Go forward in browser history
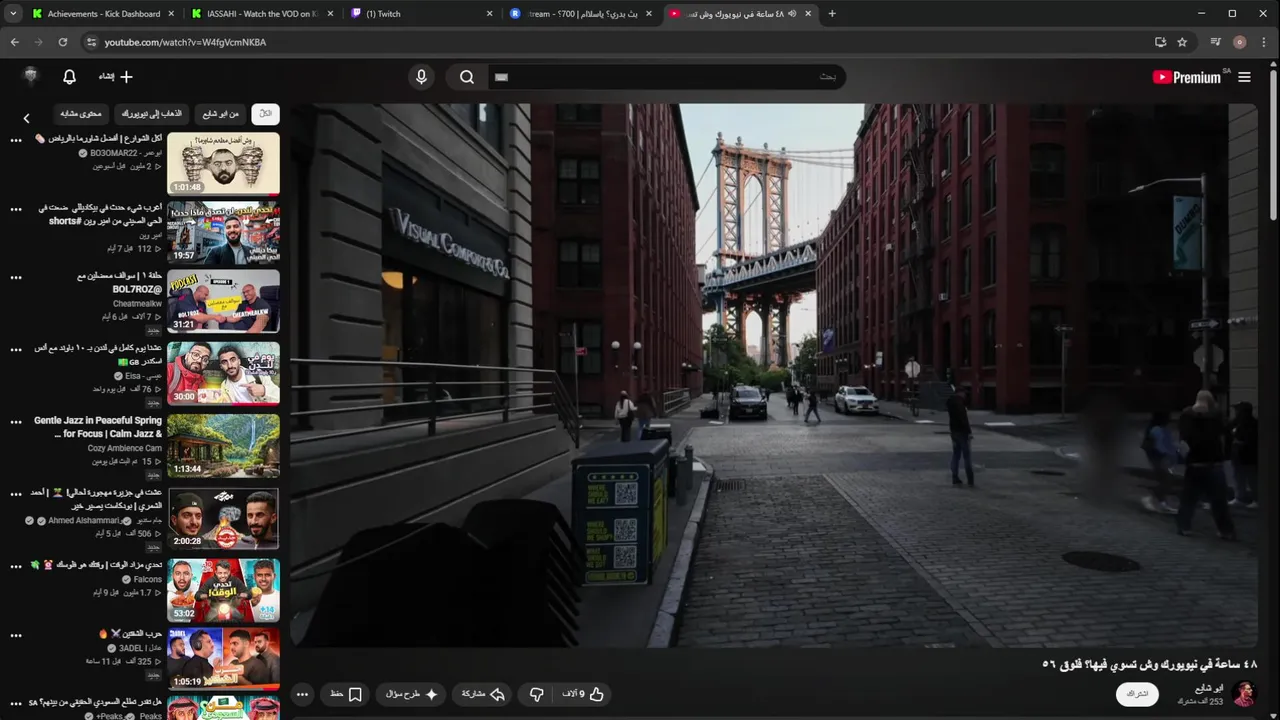1280x720 pixels. click(x=38, y=42)
